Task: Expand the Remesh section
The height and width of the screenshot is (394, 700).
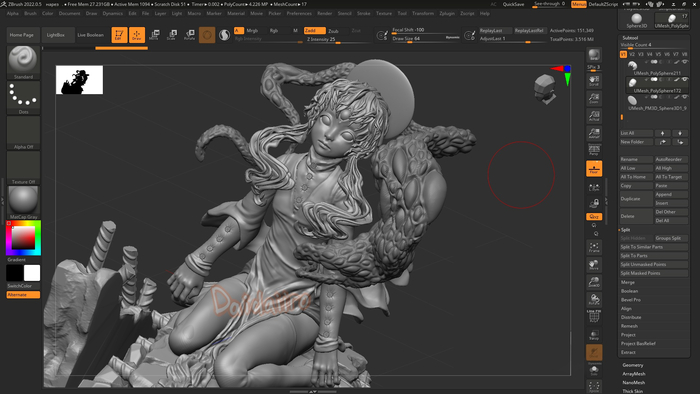Action: 629,326
